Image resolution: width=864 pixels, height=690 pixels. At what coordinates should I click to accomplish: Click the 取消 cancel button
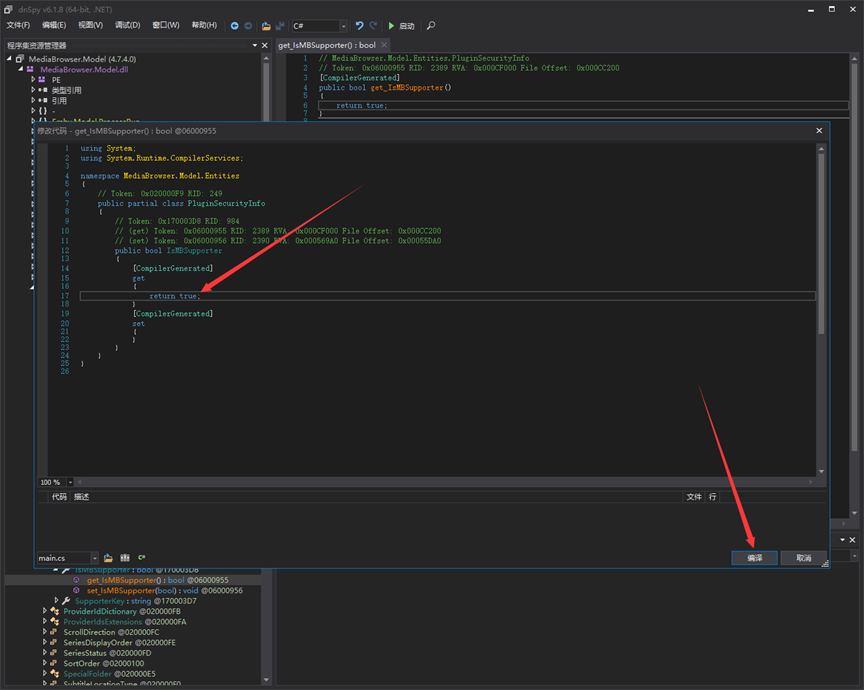(x=803, y=558)
